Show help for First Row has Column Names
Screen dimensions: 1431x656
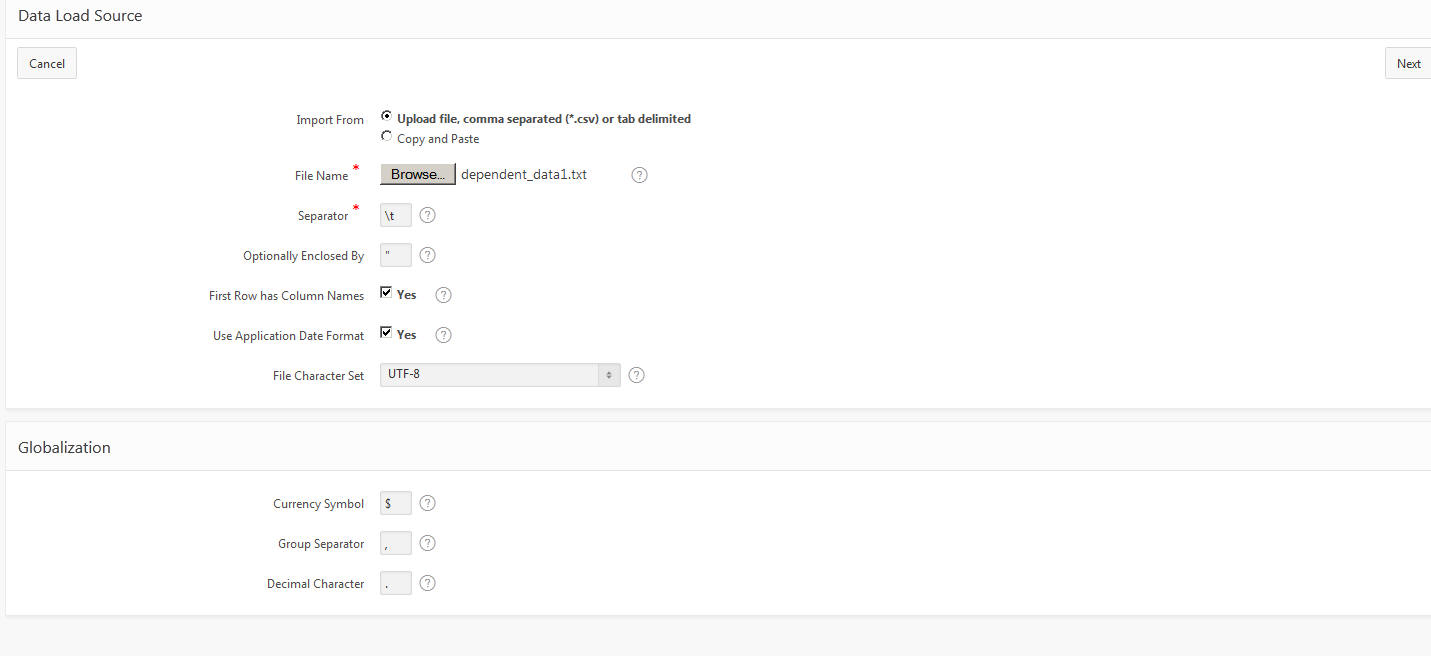(444, 295)
